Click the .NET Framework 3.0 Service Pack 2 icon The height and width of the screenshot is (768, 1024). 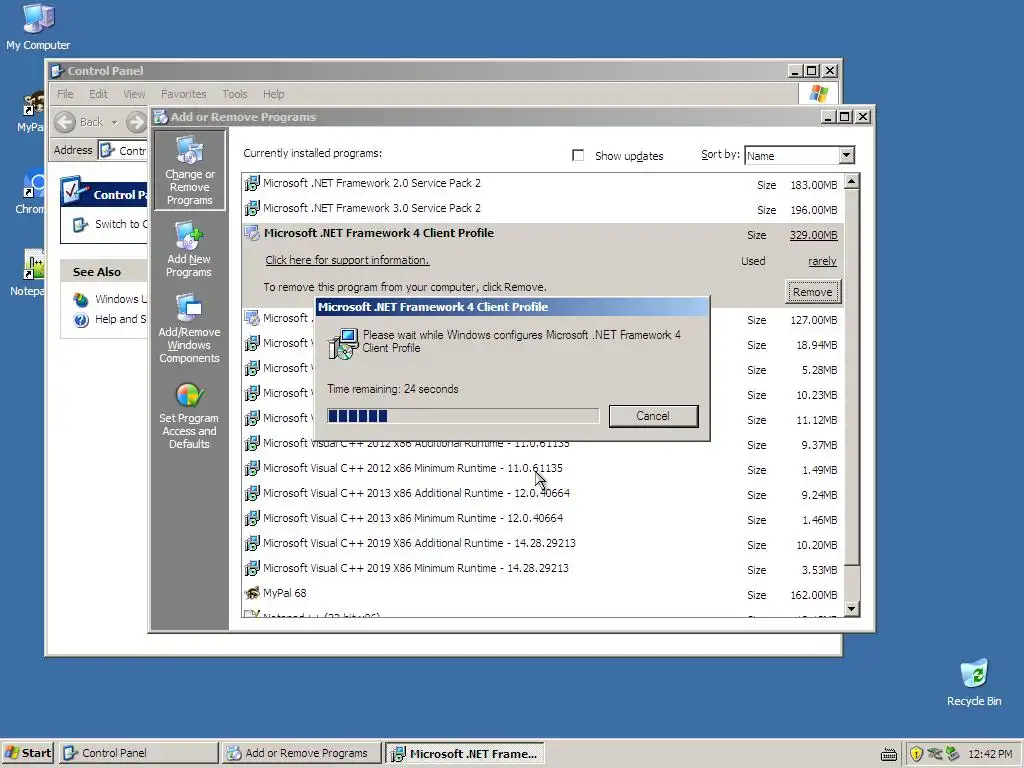[252, 208]
